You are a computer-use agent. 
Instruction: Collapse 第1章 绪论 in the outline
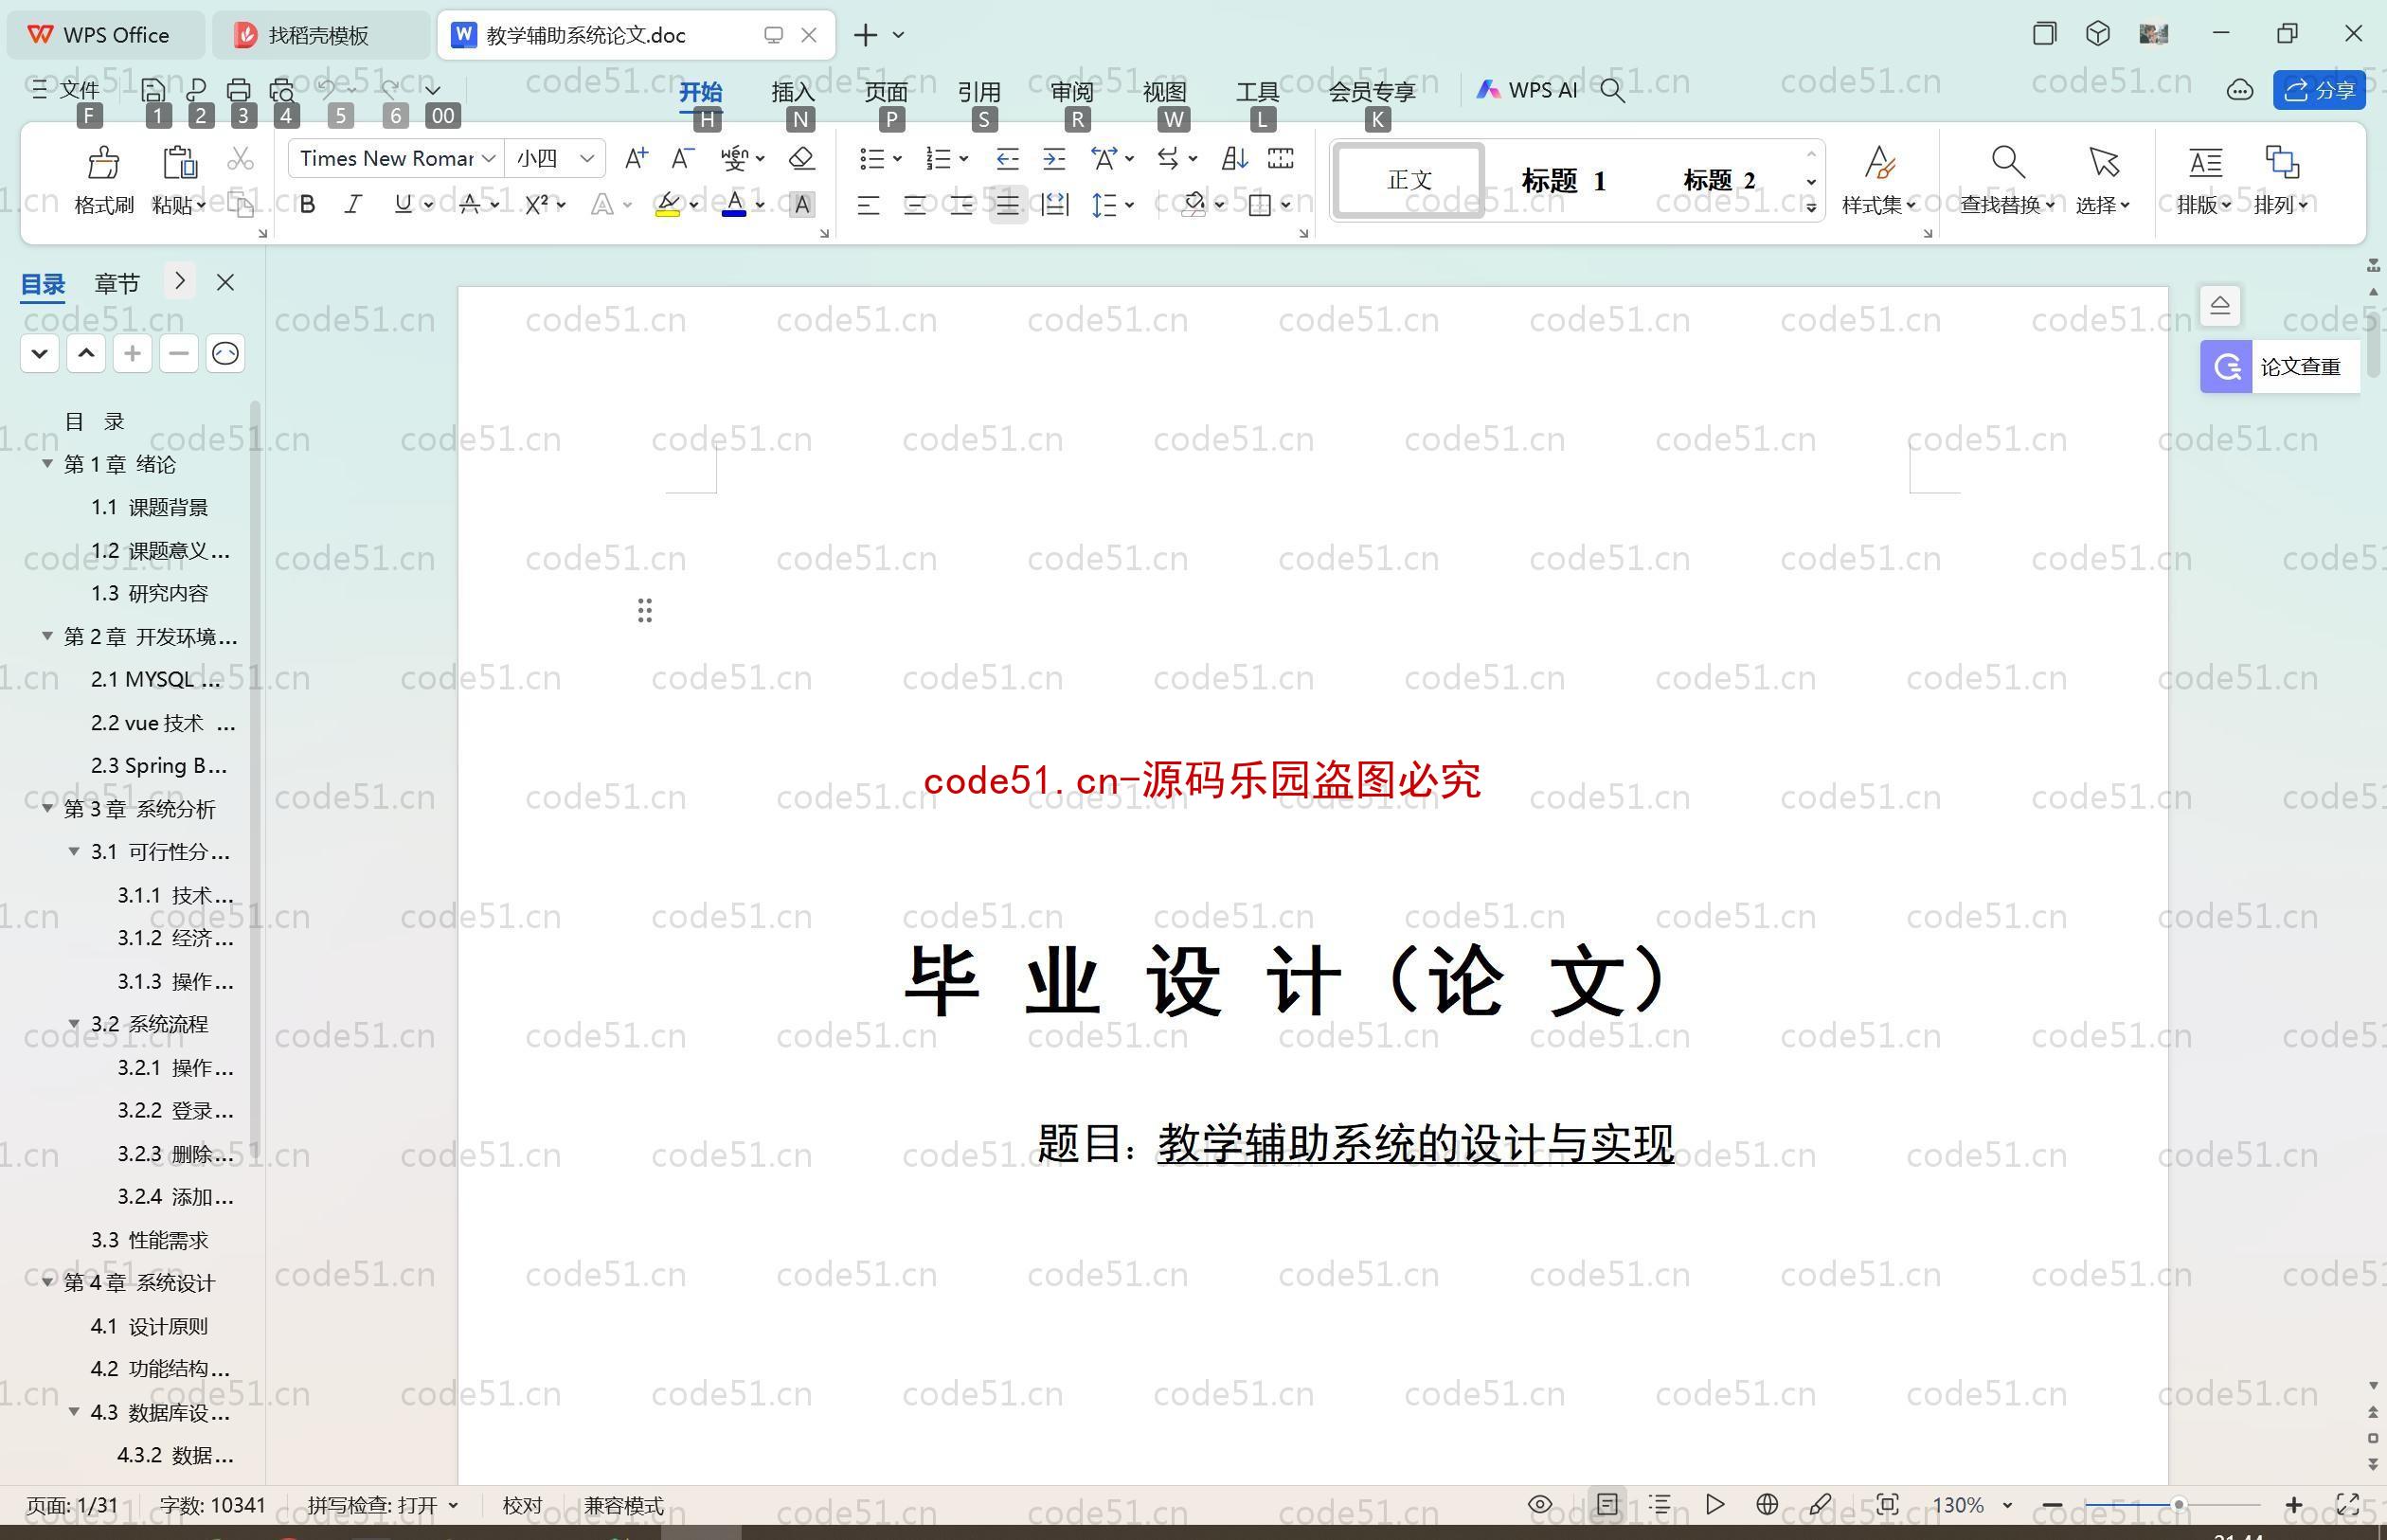point(47,463)
